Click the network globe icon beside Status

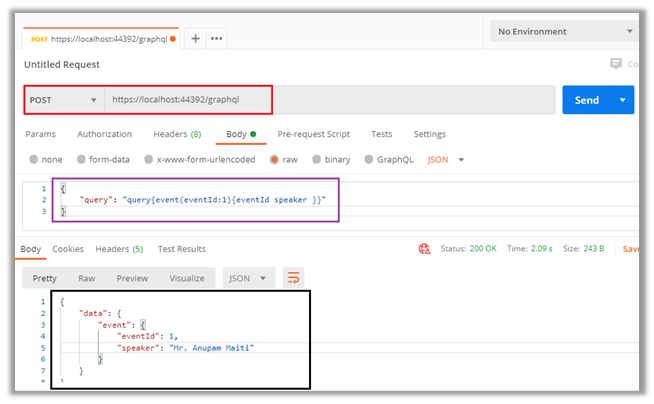[x=424, y=249]
